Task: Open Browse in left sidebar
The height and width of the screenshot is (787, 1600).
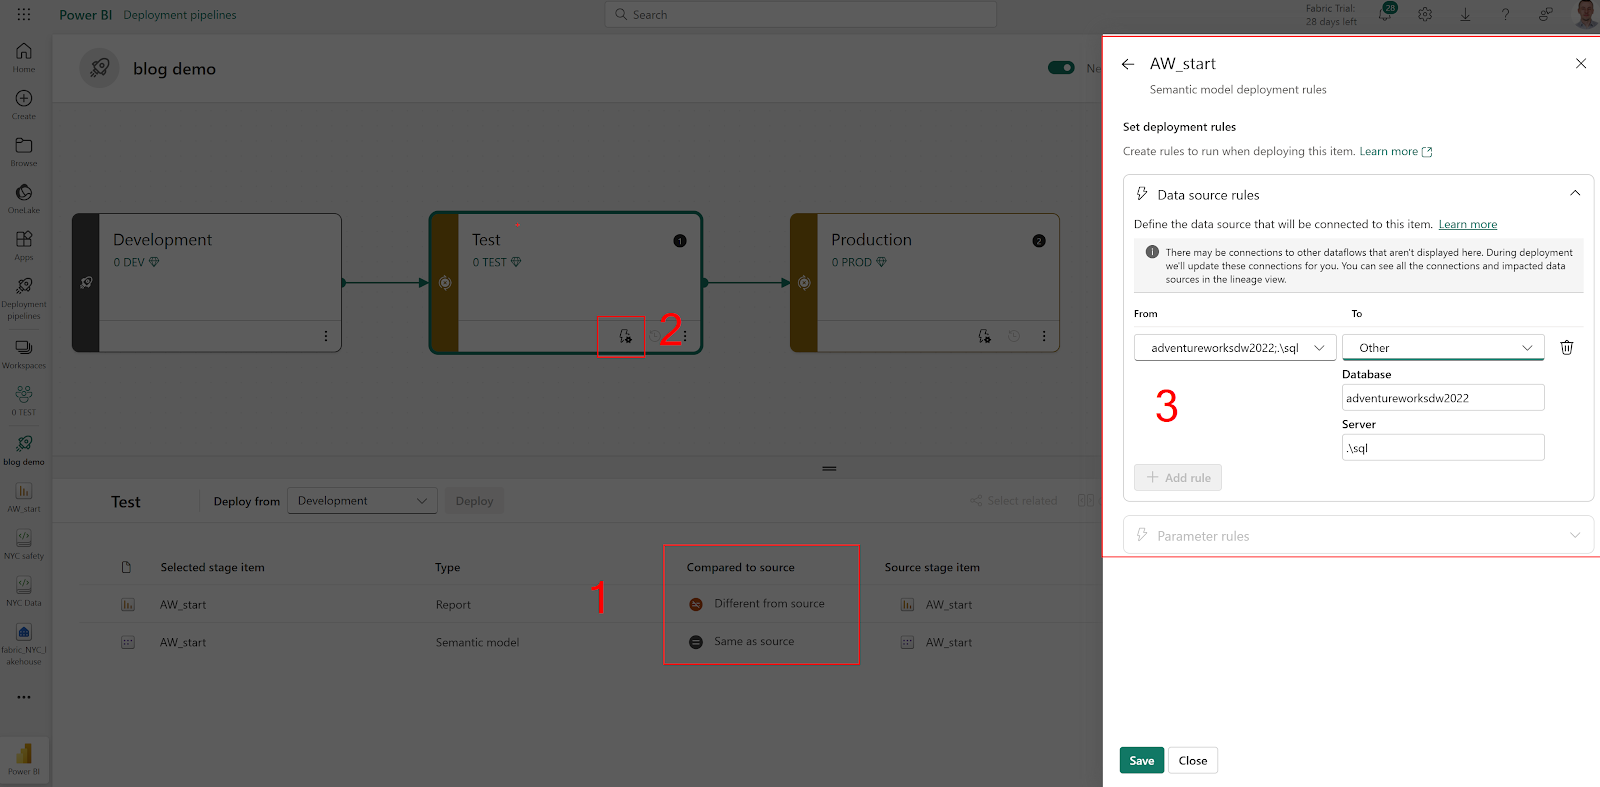Action: [x=24, y=151]
